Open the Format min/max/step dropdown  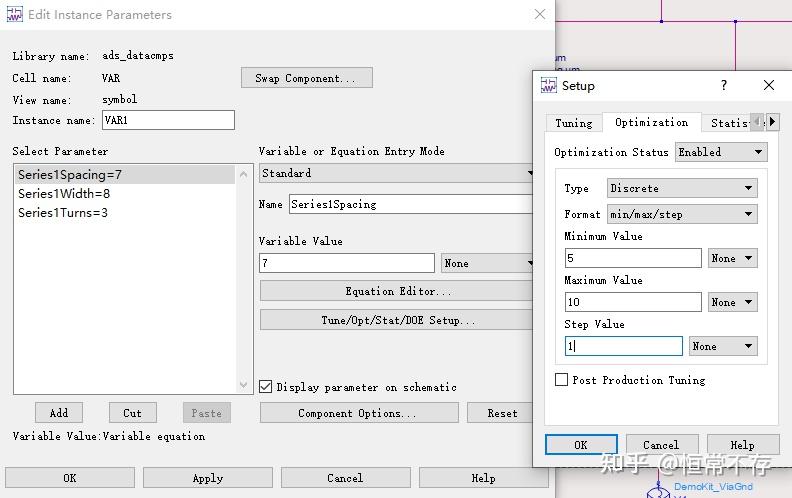pos(681,214)
